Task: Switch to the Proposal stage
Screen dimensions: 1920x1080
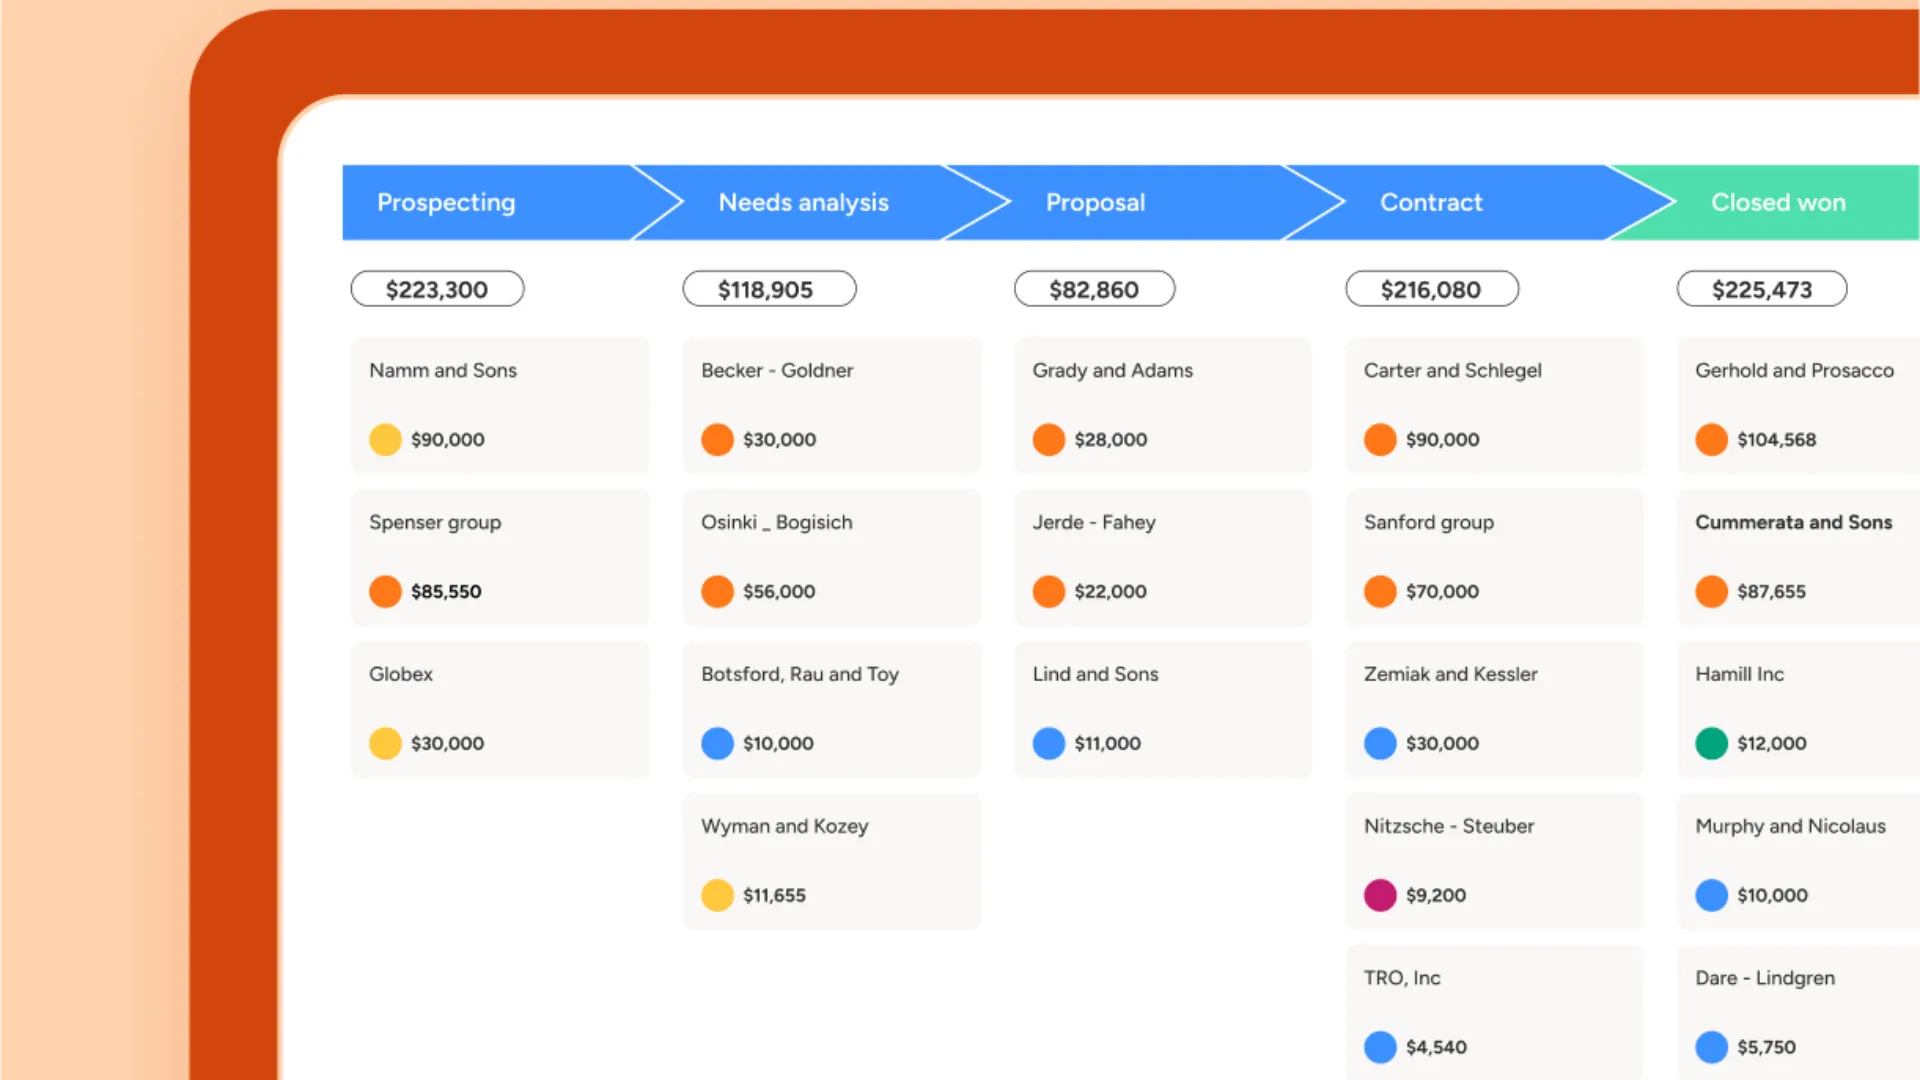Action: pyautogui.click(x=1095, y=202)
